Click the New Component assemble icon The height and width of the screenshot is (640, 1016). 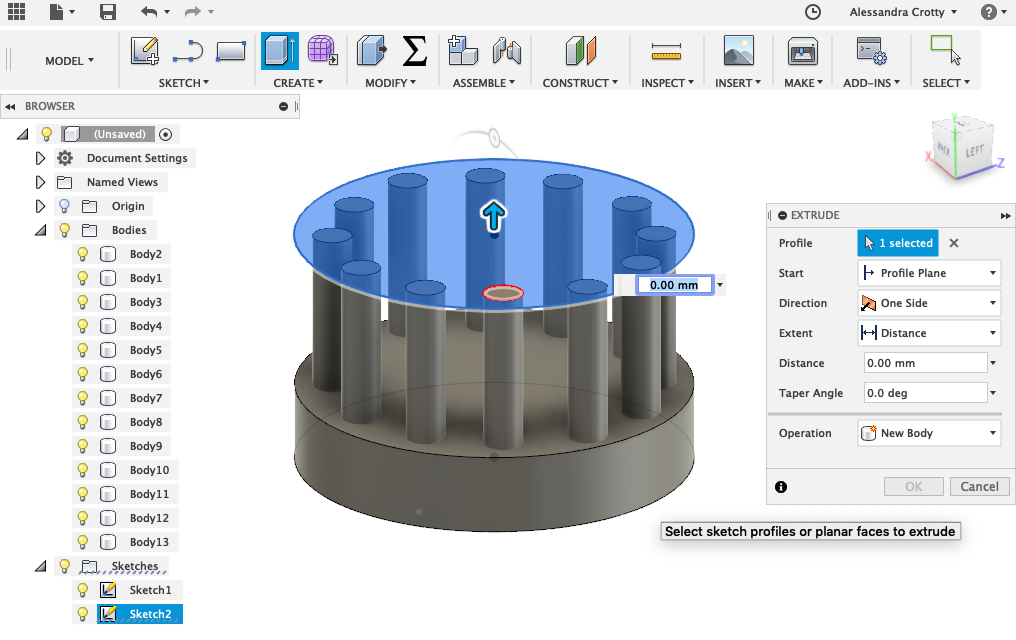(x=463, y=51)
